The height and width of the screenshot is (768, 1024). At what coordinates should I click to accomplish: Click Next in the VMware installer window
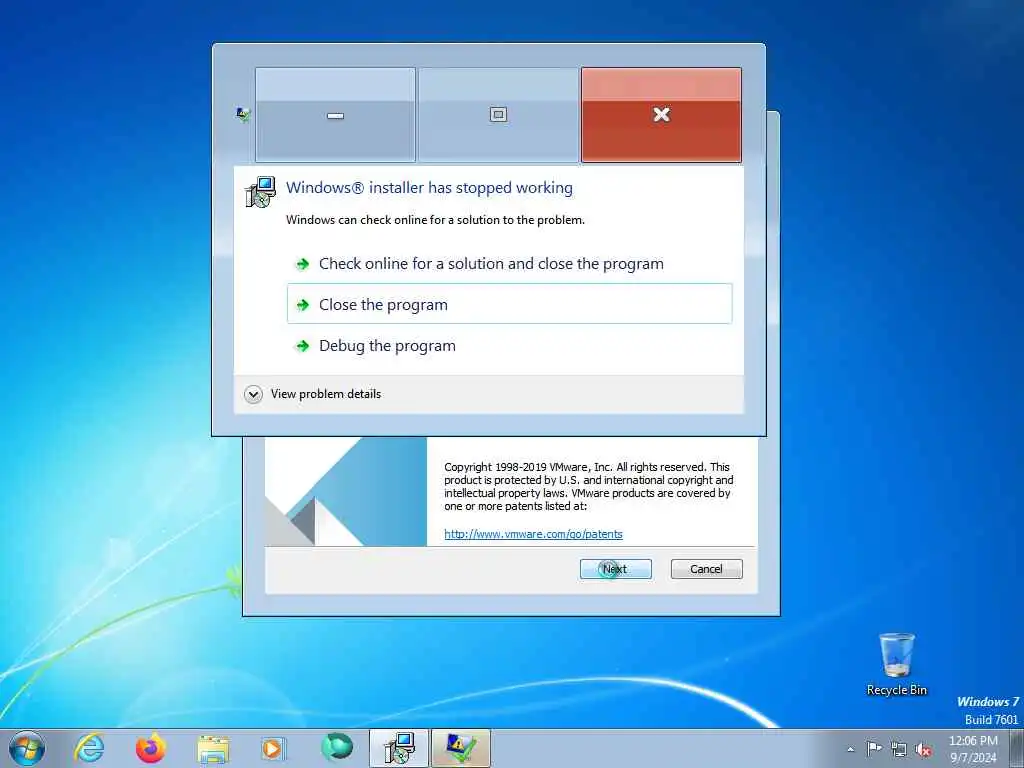615,569
